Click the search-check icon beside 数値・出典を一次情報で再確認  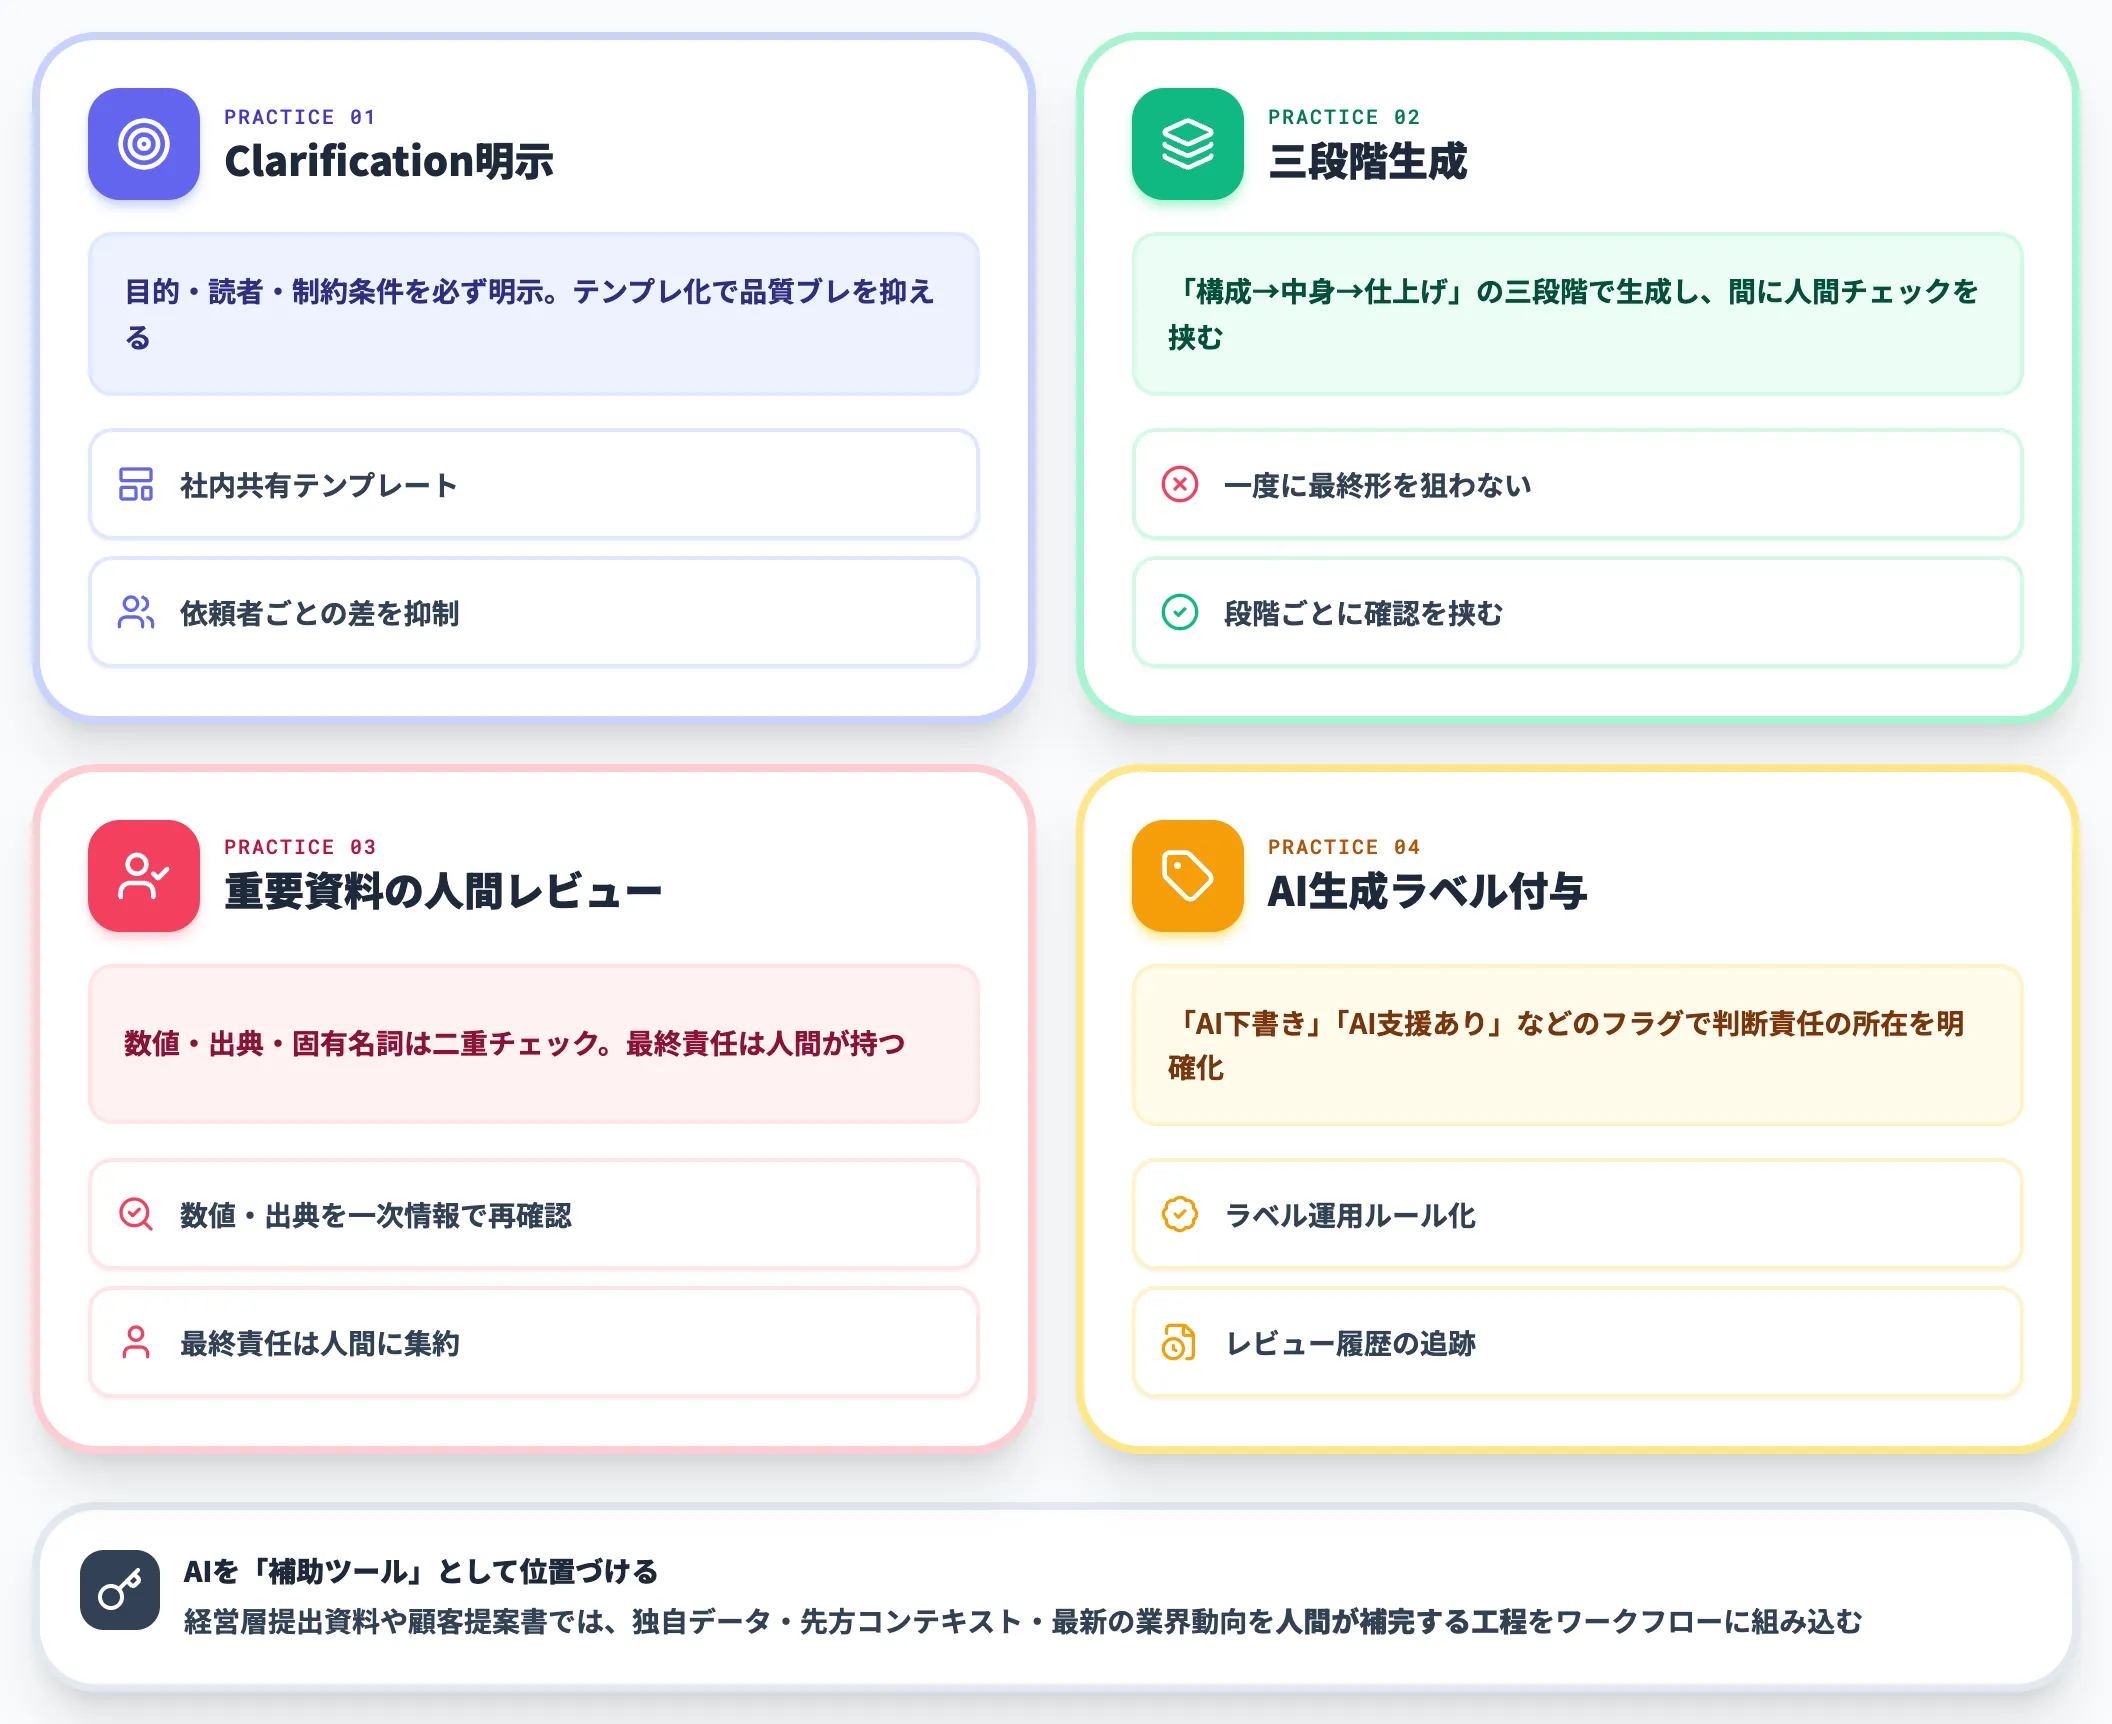[136, 1214]
